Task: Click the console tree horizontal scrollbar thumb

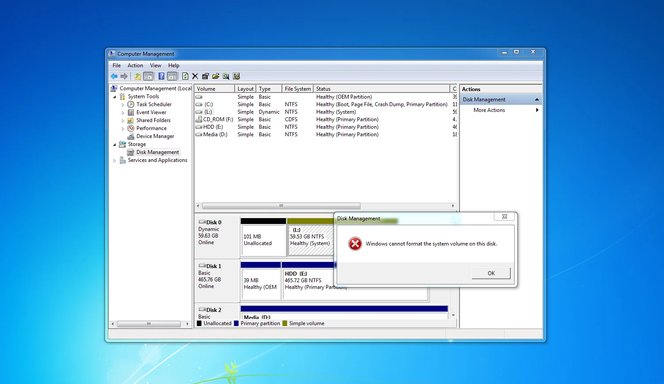Action: (149, 324)
